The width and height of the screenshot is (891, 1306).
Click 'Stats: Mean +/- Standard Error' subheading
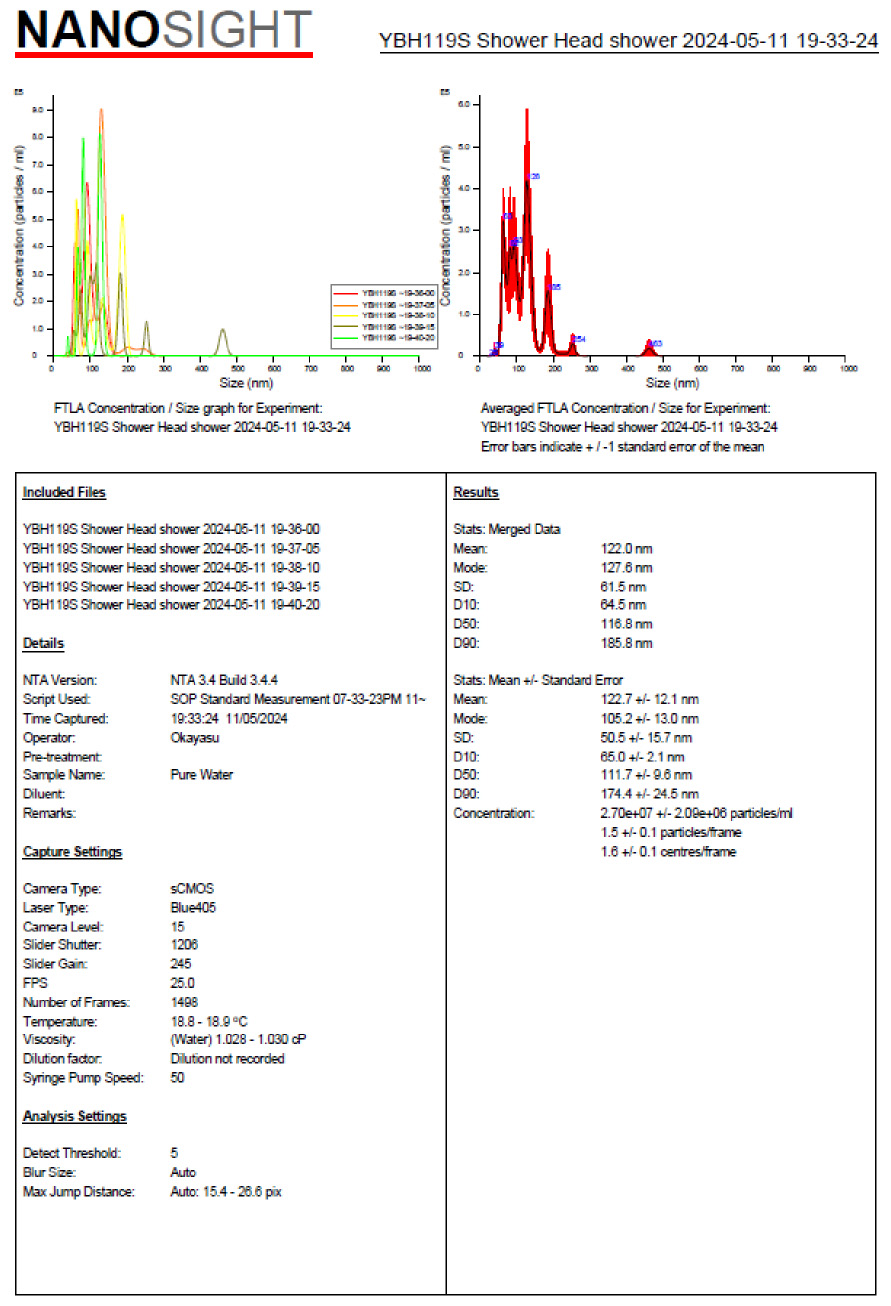(x=538, y=680)
